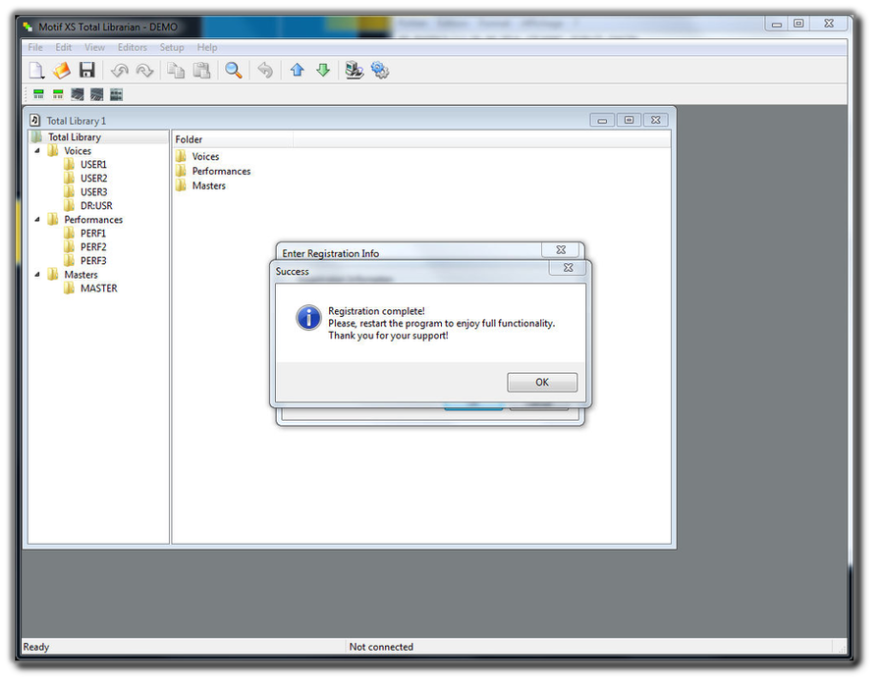Close the Motif XS Total Librarian window
878x685 pixels.
click(x=829, y=24)
